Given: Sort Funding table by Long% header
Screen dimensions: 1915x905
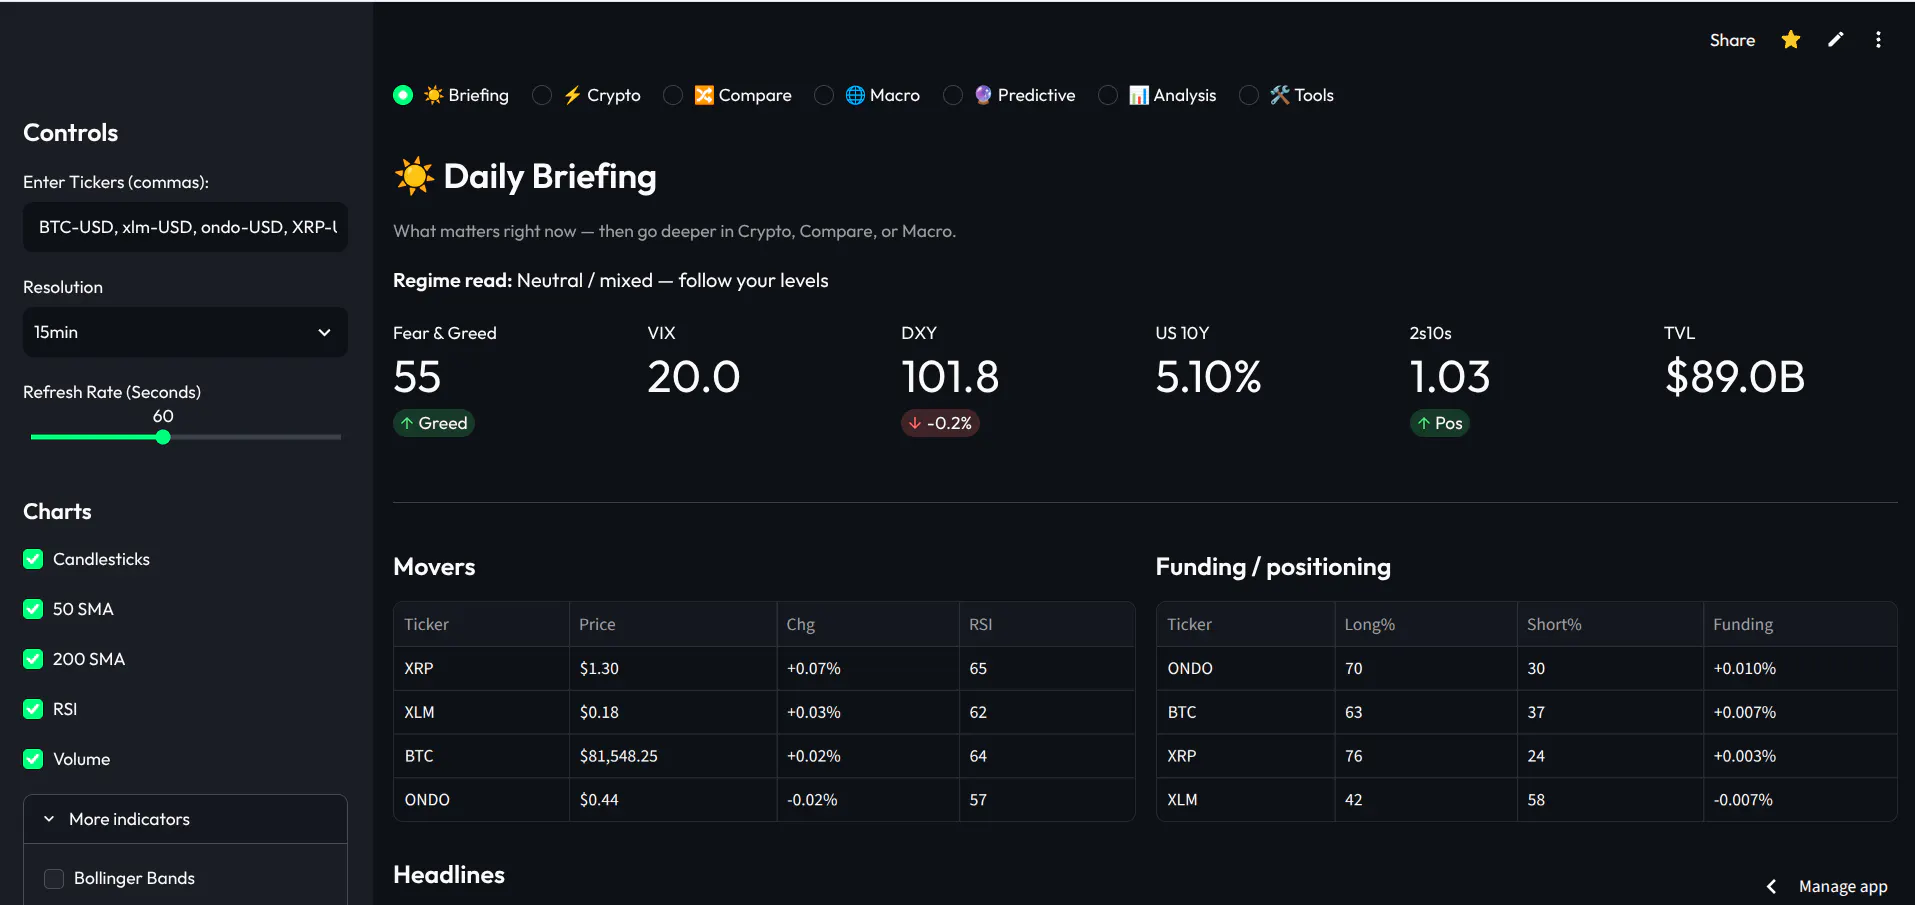Looking at the screenshot, I should point(1425,624).
